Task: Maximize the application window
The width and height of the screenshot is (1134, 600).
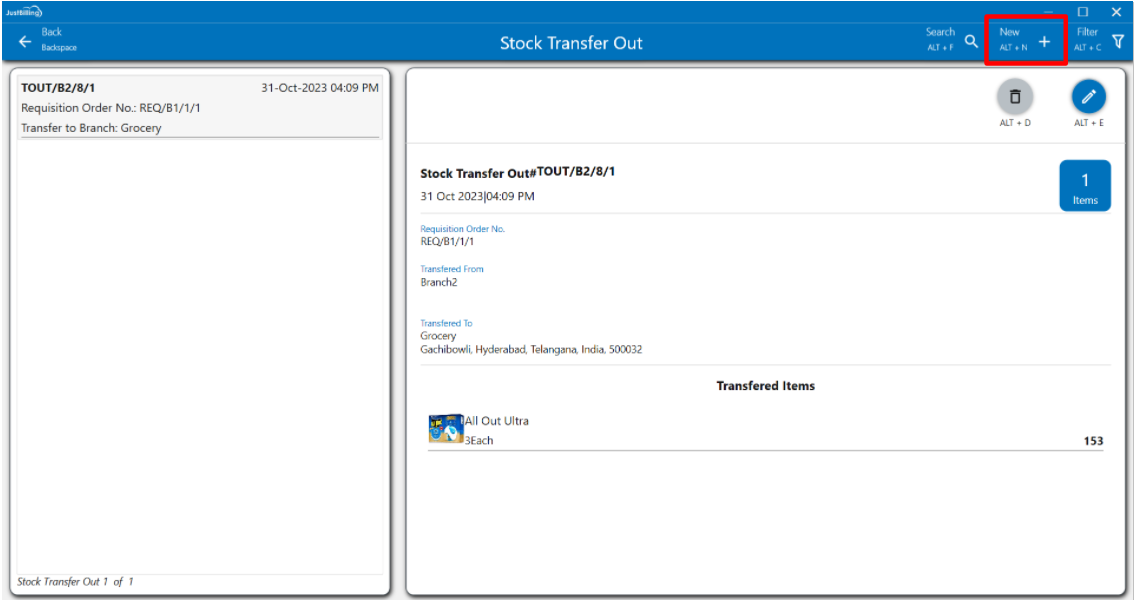Action: [1083, 11]
